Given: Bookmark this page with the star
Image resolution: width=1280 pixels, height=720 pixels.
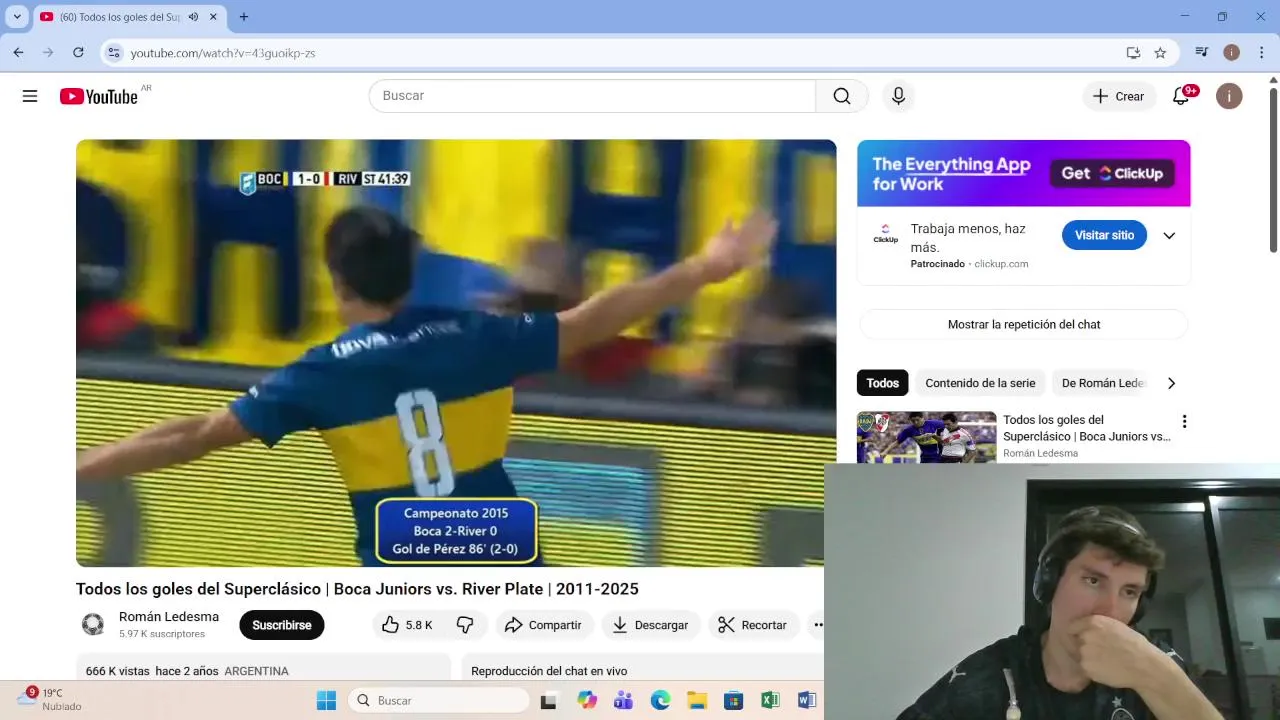Looking at the screenshot, I should tap(1160, 52).
